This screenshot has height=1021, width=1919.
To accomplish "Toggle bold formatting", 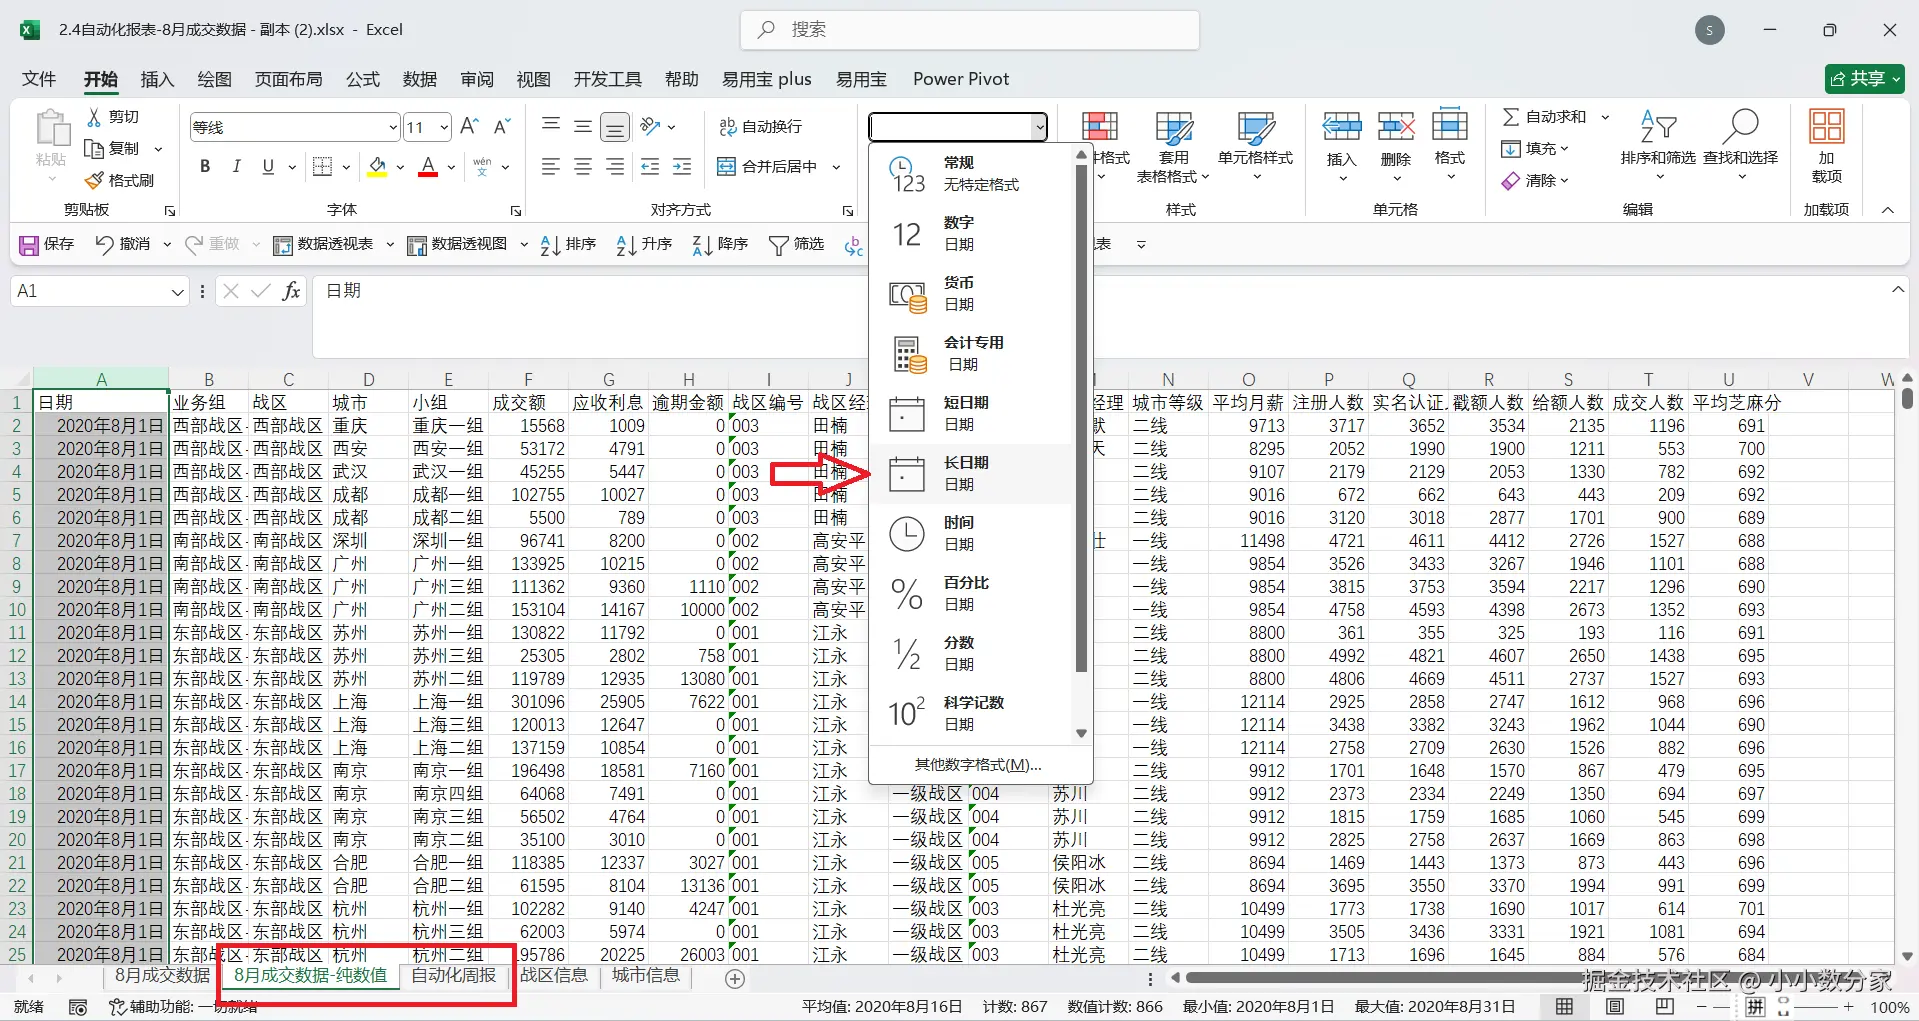I will (x=205, y=166).
